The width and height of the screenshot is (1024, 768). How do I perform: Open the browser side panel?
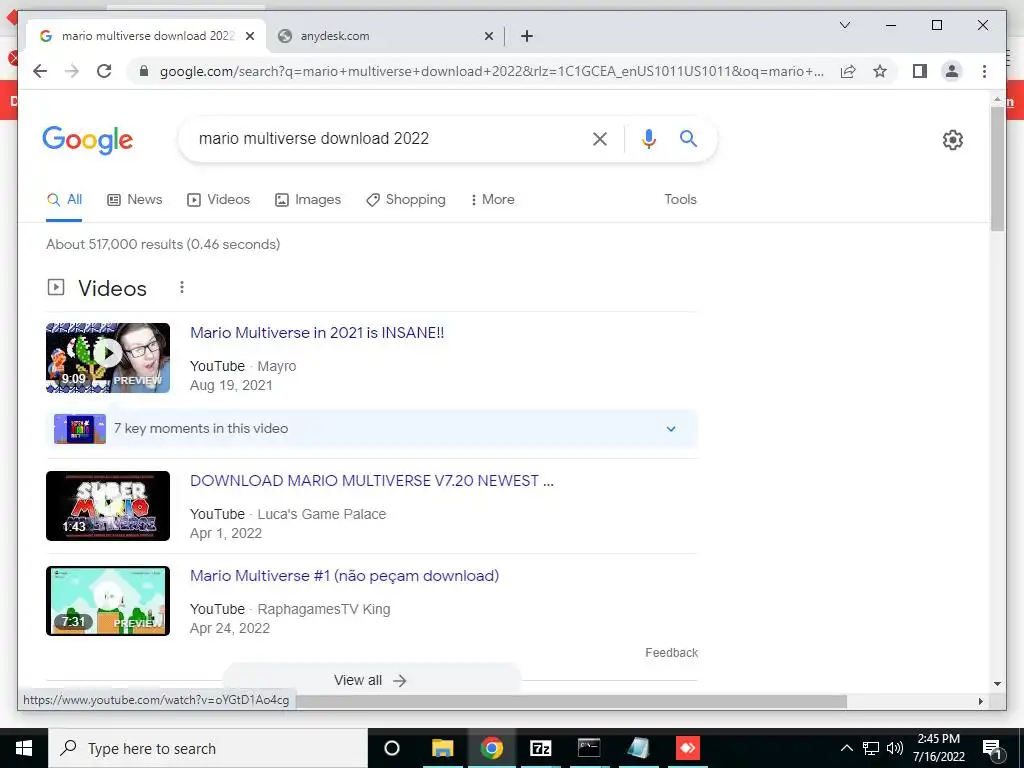click(x=920, y=71)
